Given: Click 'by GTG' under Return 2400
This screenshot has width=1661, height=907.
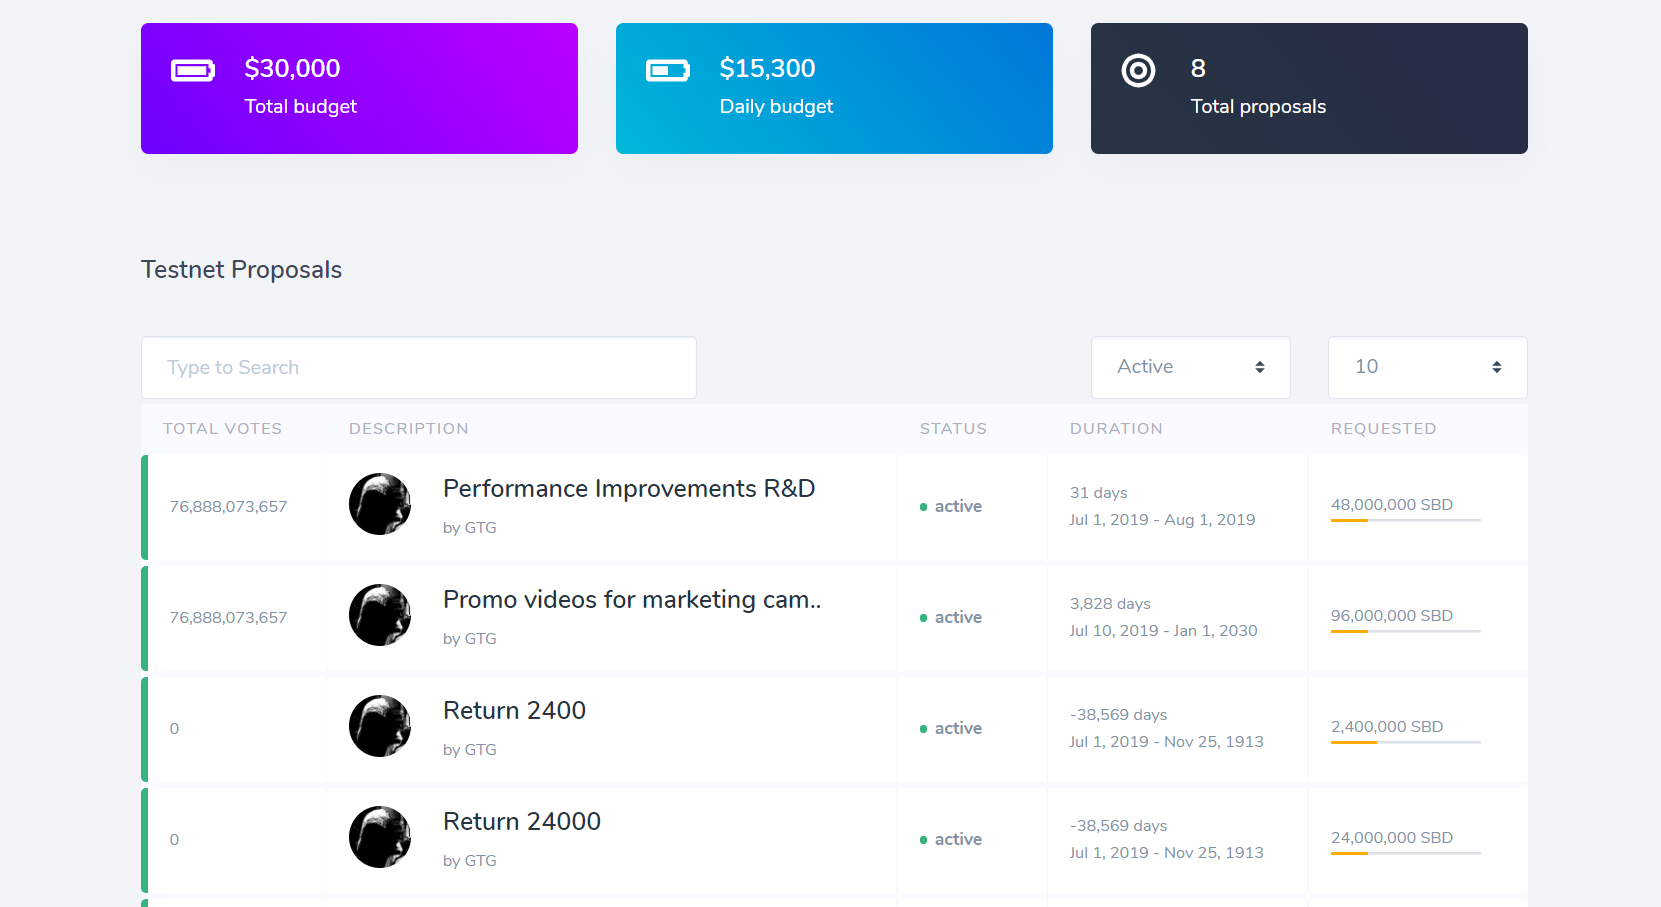Looking at the screenshot, I should click(x=470, y=749).
